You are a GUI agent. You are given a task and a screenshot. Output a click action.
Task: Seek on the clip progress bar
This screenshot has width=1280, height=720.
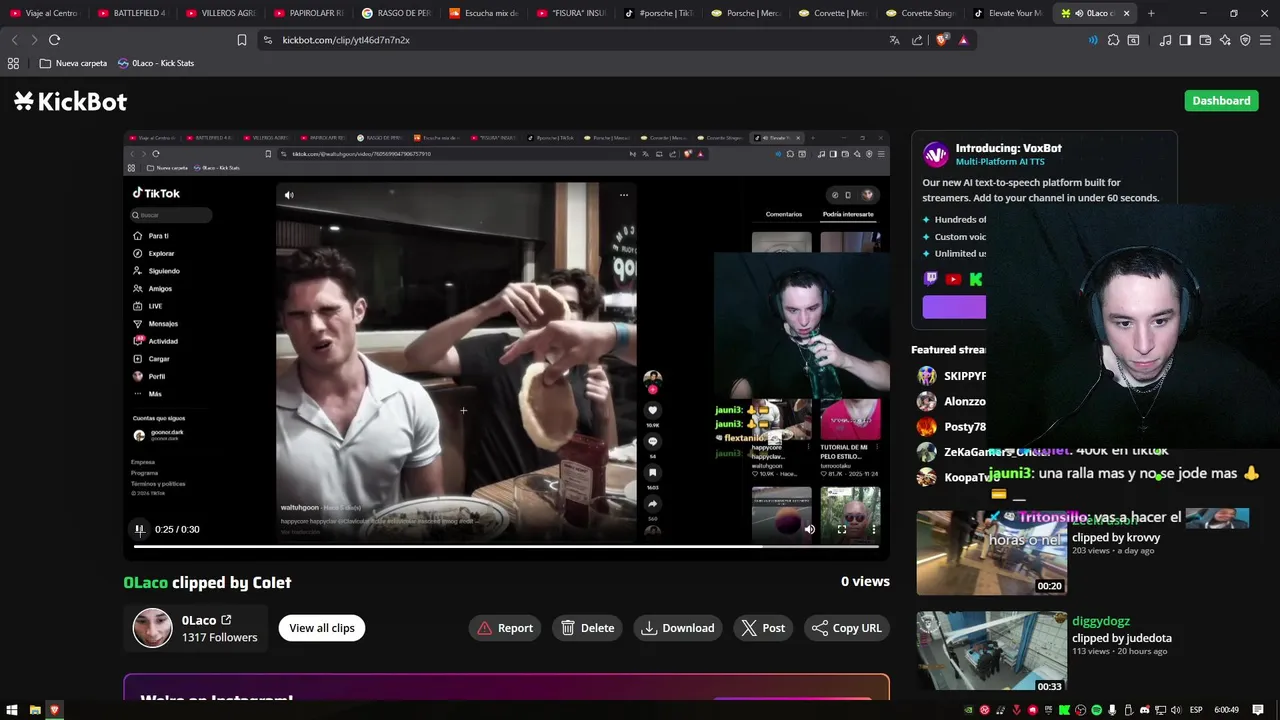pyautogui.click(x=506, y=546)
